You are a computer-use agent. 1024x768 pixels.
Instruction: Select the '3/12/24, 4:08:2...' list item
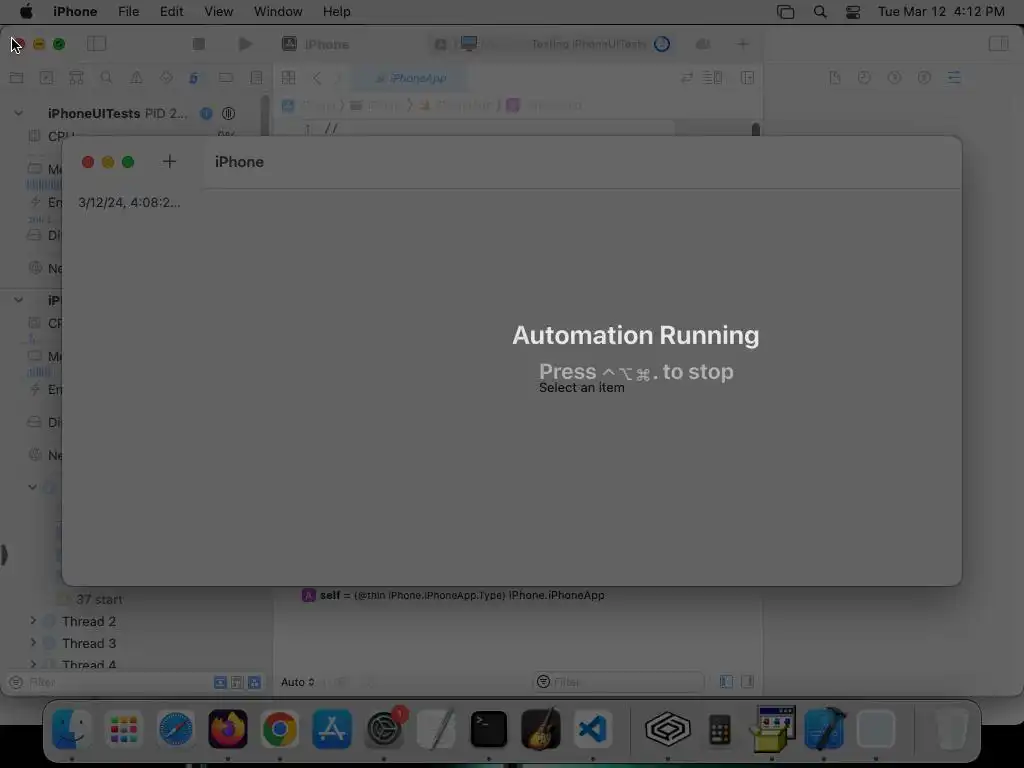129,202
